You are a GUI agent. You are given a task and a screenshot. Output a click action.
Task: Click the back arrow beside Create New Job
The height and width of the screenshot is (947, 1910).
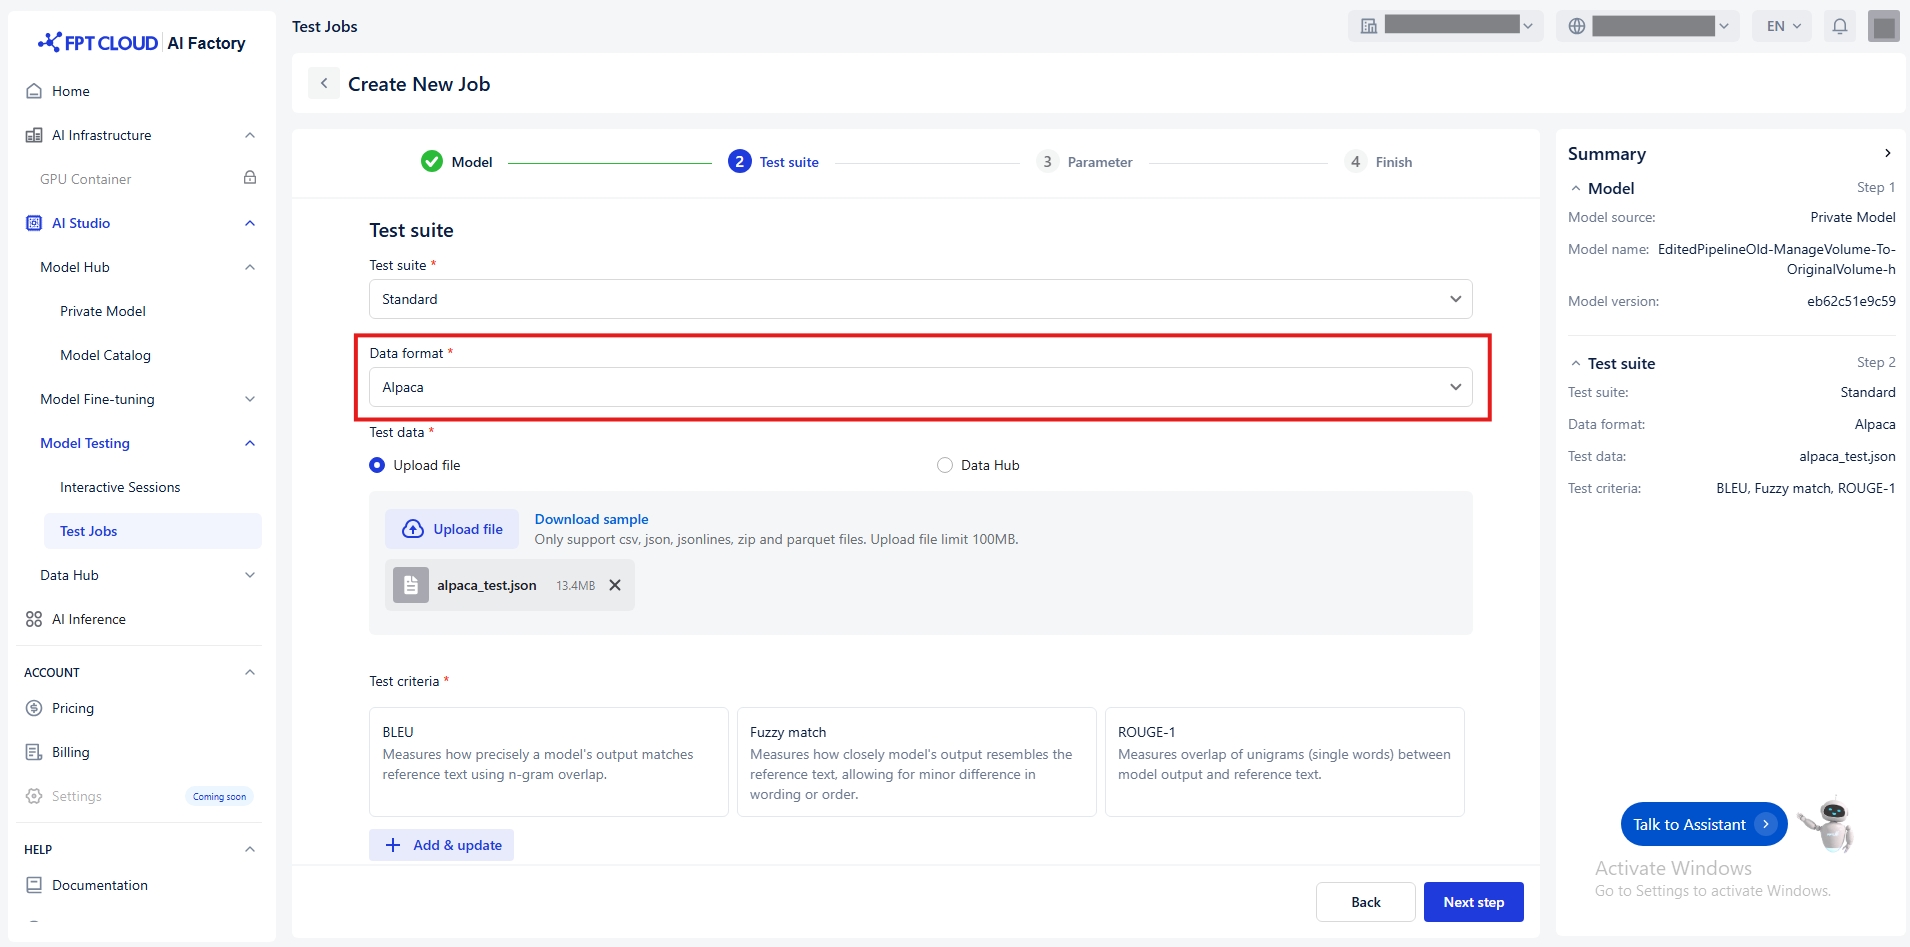323,84
